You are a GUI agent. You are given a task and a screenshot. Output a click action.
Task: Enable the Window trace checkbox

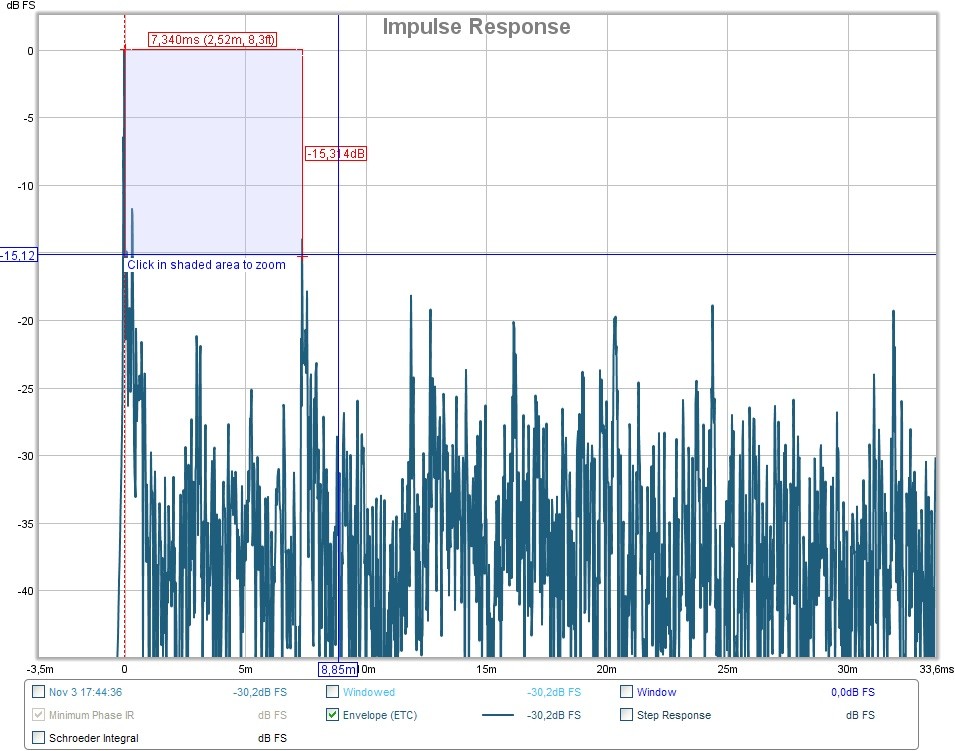pos(626,691)
